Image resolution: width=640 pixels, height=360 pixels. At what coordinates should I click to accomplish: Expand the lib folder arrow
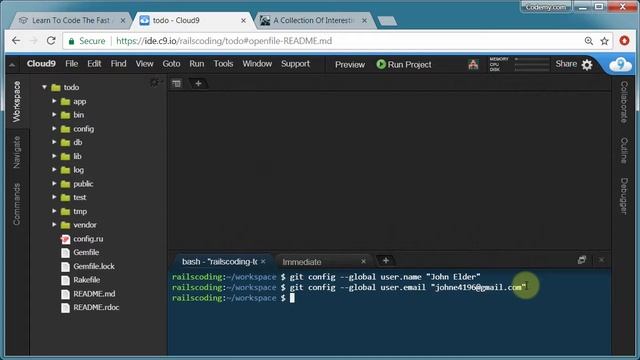[54, 156]
